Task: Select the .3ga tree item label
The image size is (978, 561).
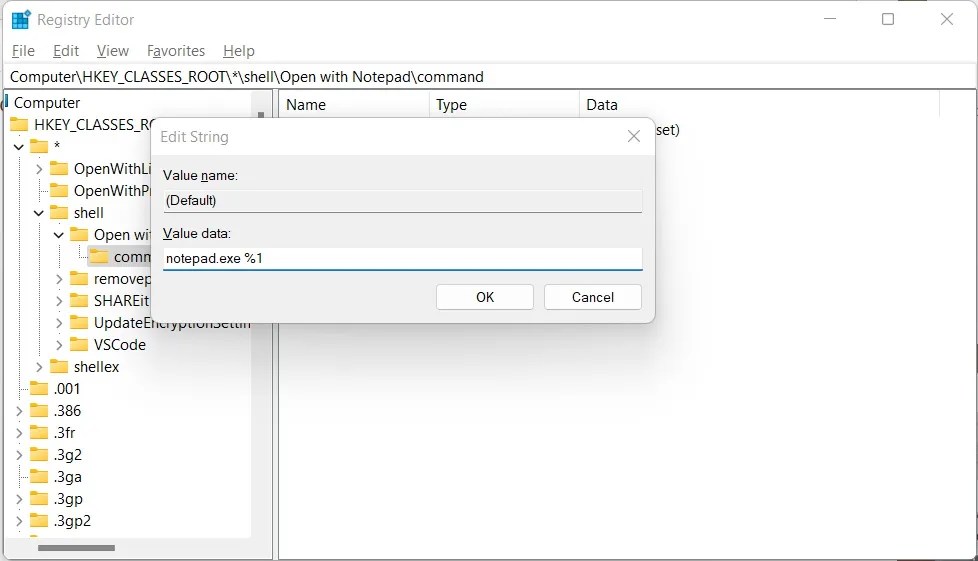Action: click(67, 477)
